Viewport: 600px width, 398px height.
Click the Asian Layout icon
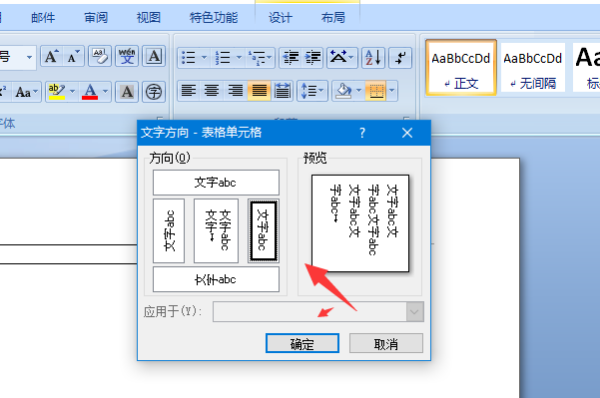[338, 58]
